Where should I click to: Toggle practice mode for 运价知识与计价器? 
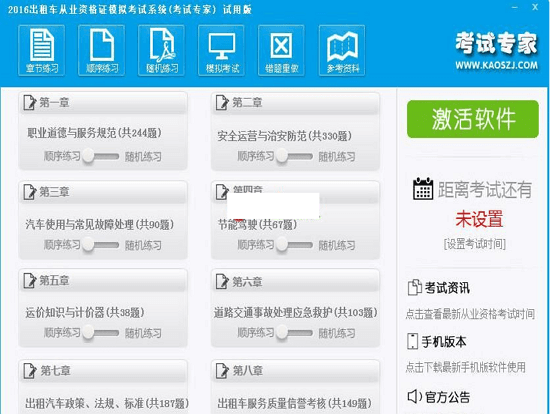click(x=100, y=332)
